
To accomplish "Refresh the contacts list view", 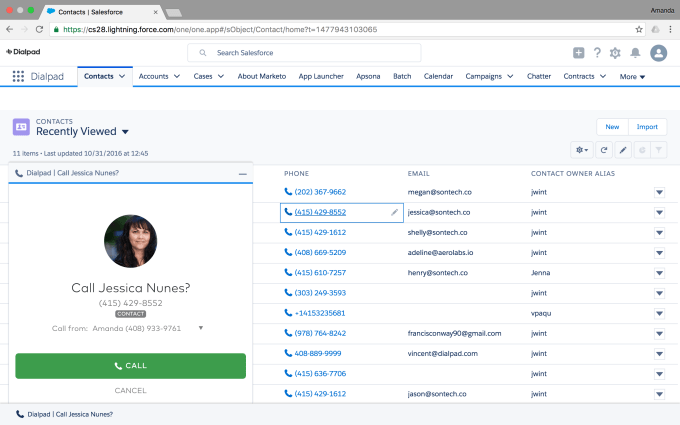I will pyautogui.click(x=603, y=149).
